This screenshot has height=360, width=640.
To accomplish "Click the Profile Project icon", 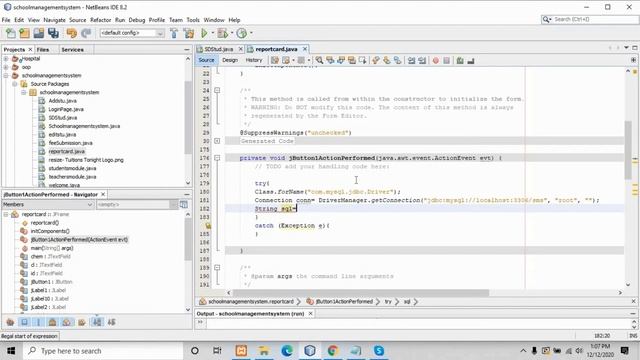I will pos(242,33).
